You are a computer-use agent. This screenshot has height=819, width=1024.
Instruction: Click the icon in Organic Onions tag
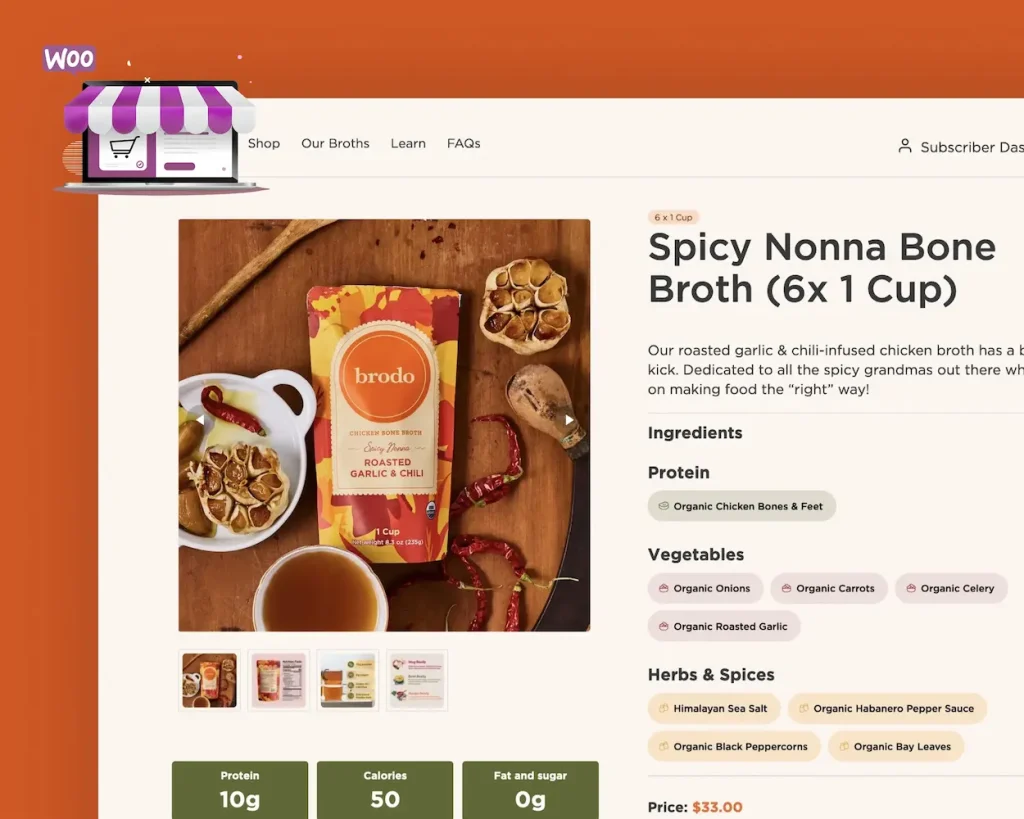[x=664, y=588]
